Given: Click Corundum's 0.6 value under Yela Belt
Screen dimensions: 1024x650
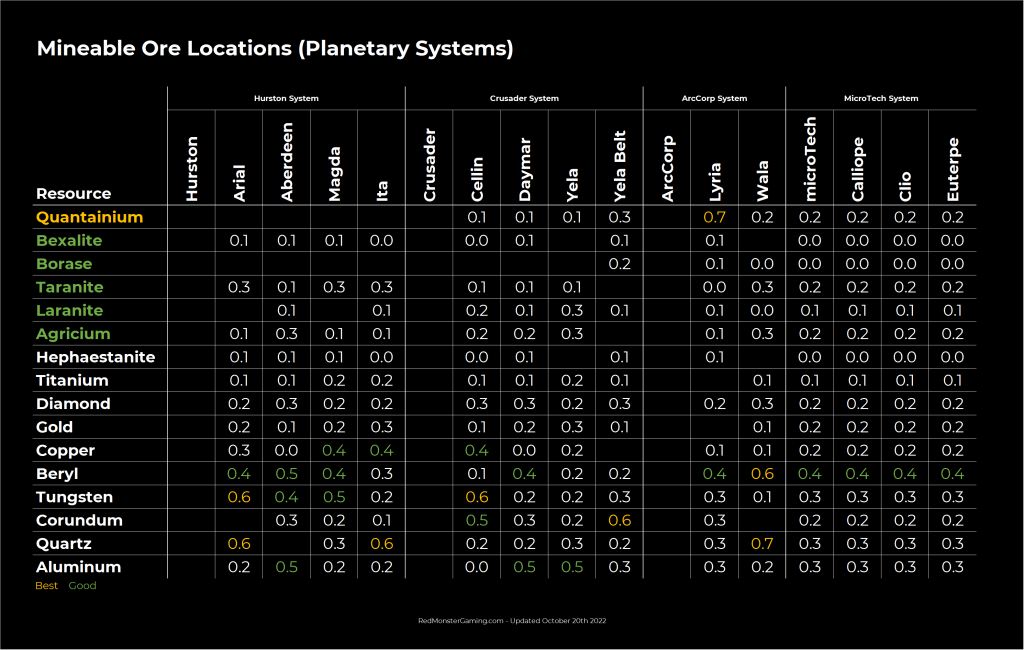Looking at the screenshot, I should click(619, 520).
